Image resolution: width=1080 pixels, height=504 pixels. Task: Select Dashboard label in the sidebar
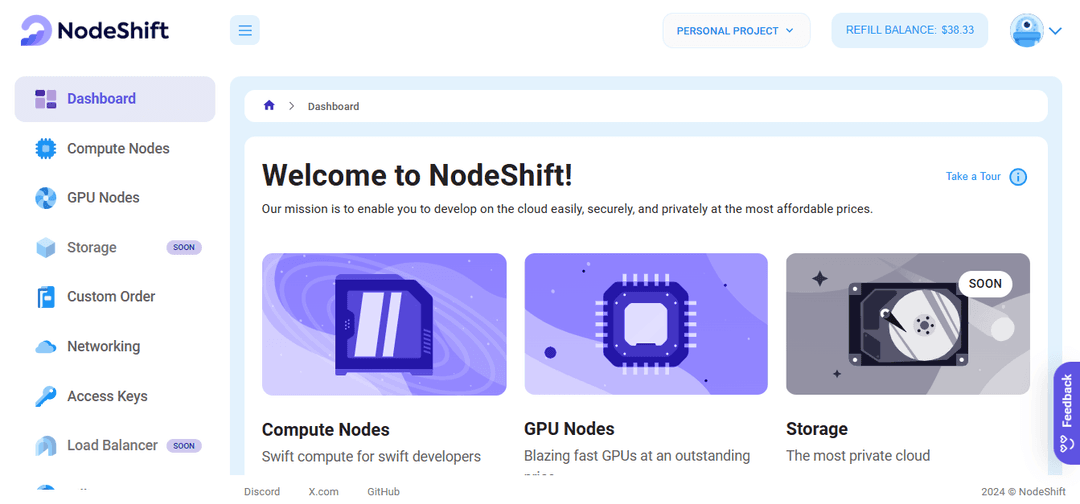tap(101, 98)
